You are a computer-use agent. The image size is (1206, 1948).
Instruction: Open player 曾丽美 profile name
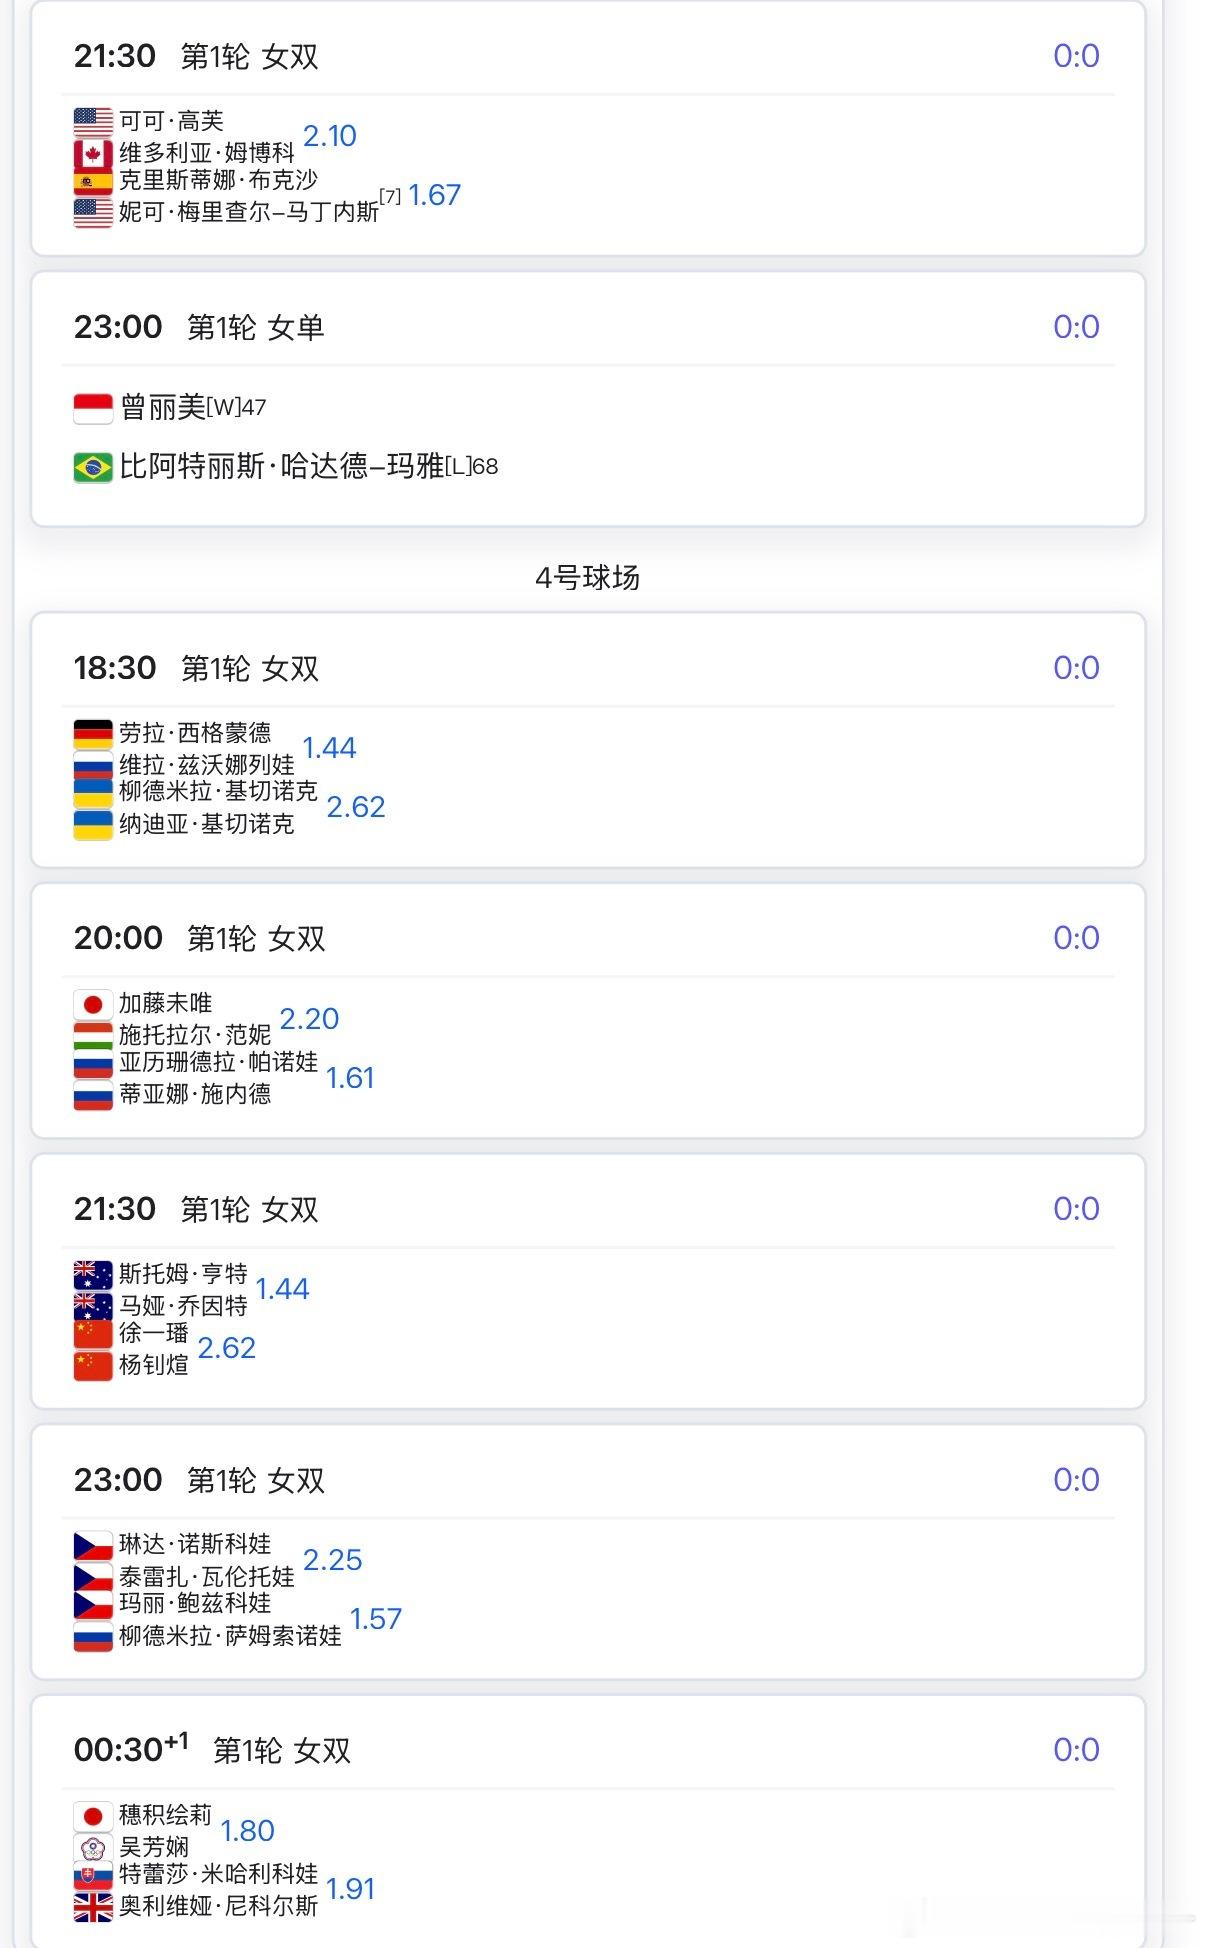click(x=163, y=407)
